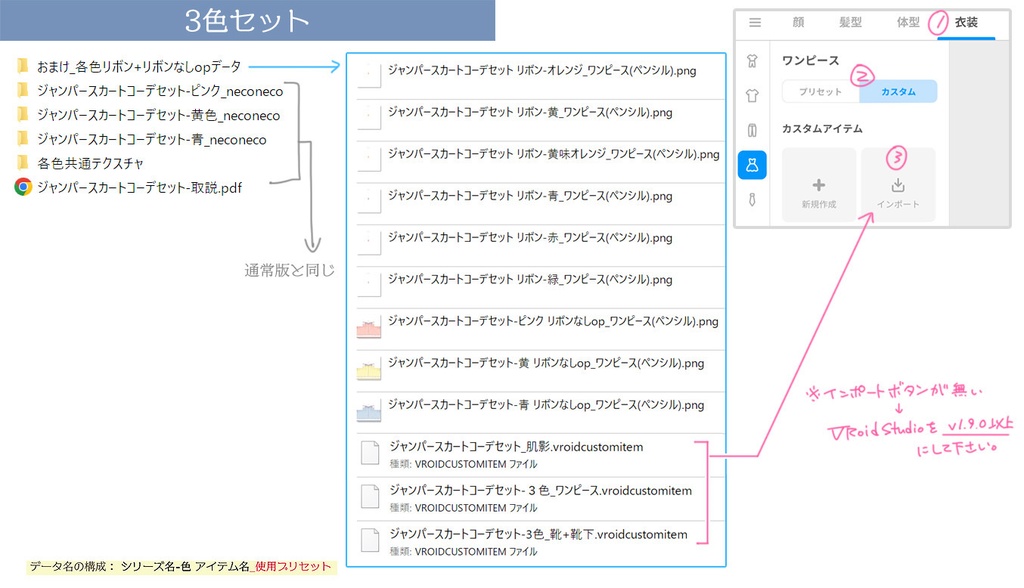This screenshot has height=588, width=1024.
Task: Switch to the 髪型 tab
Action: tap(850, 22)
